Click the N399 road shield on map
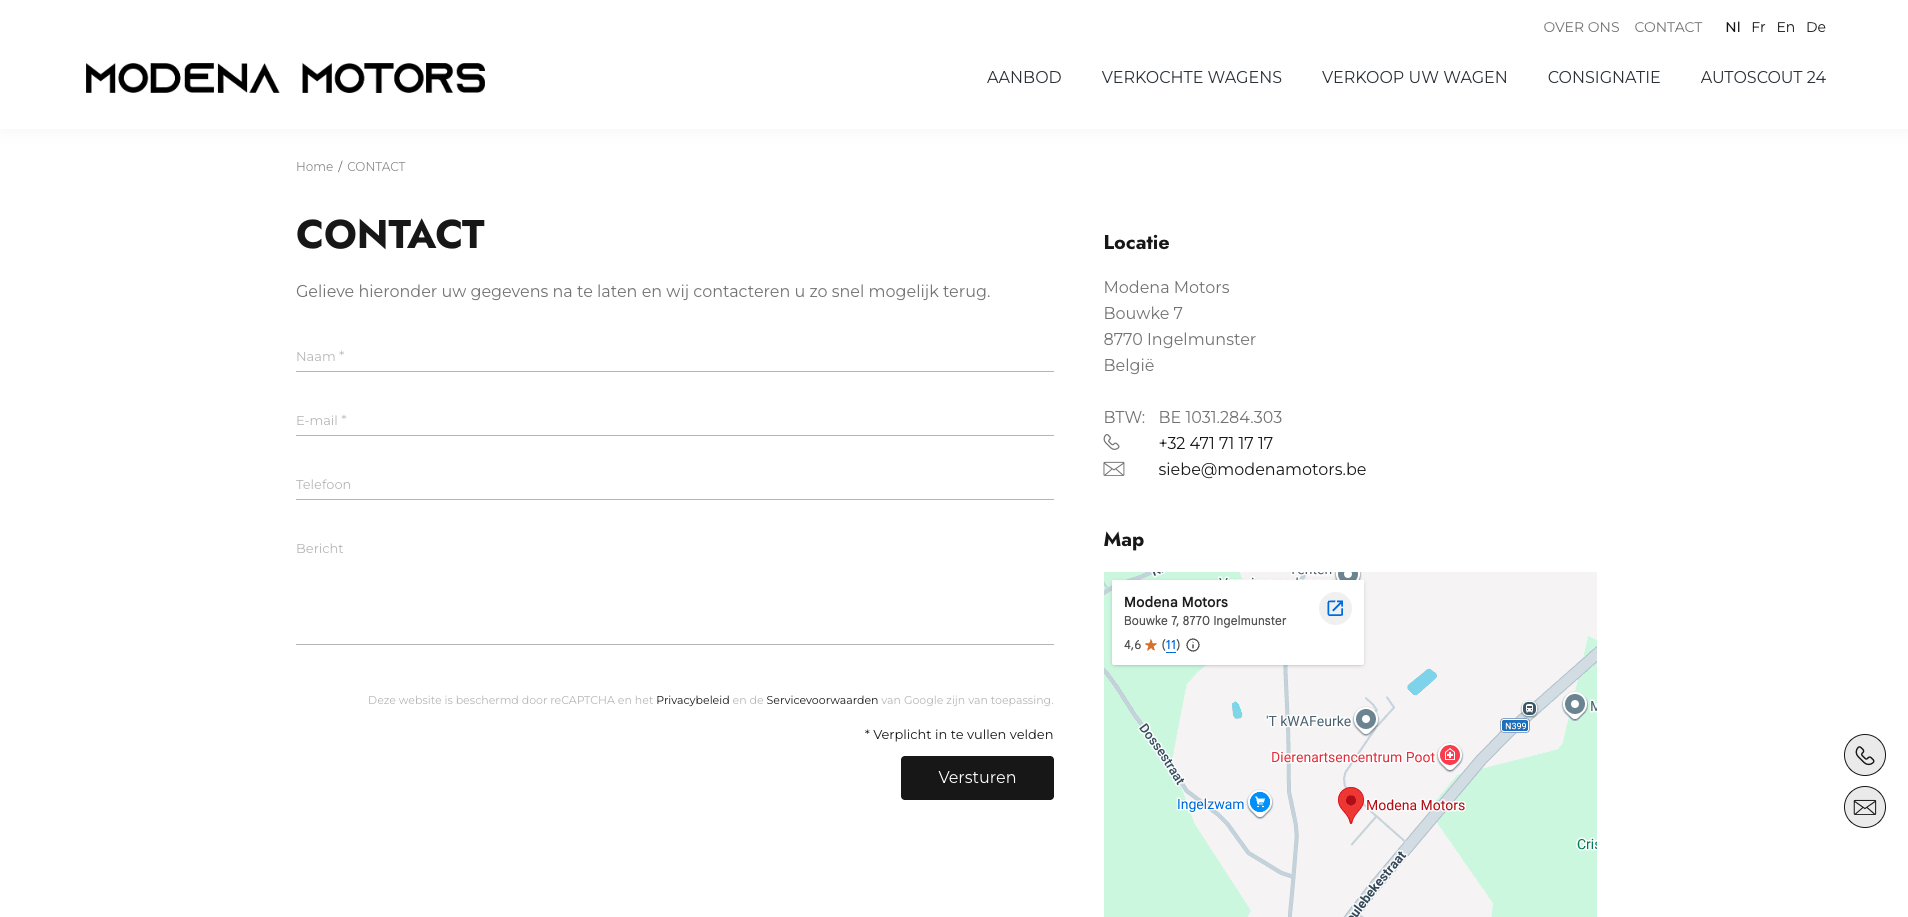 click(1515, 726)
